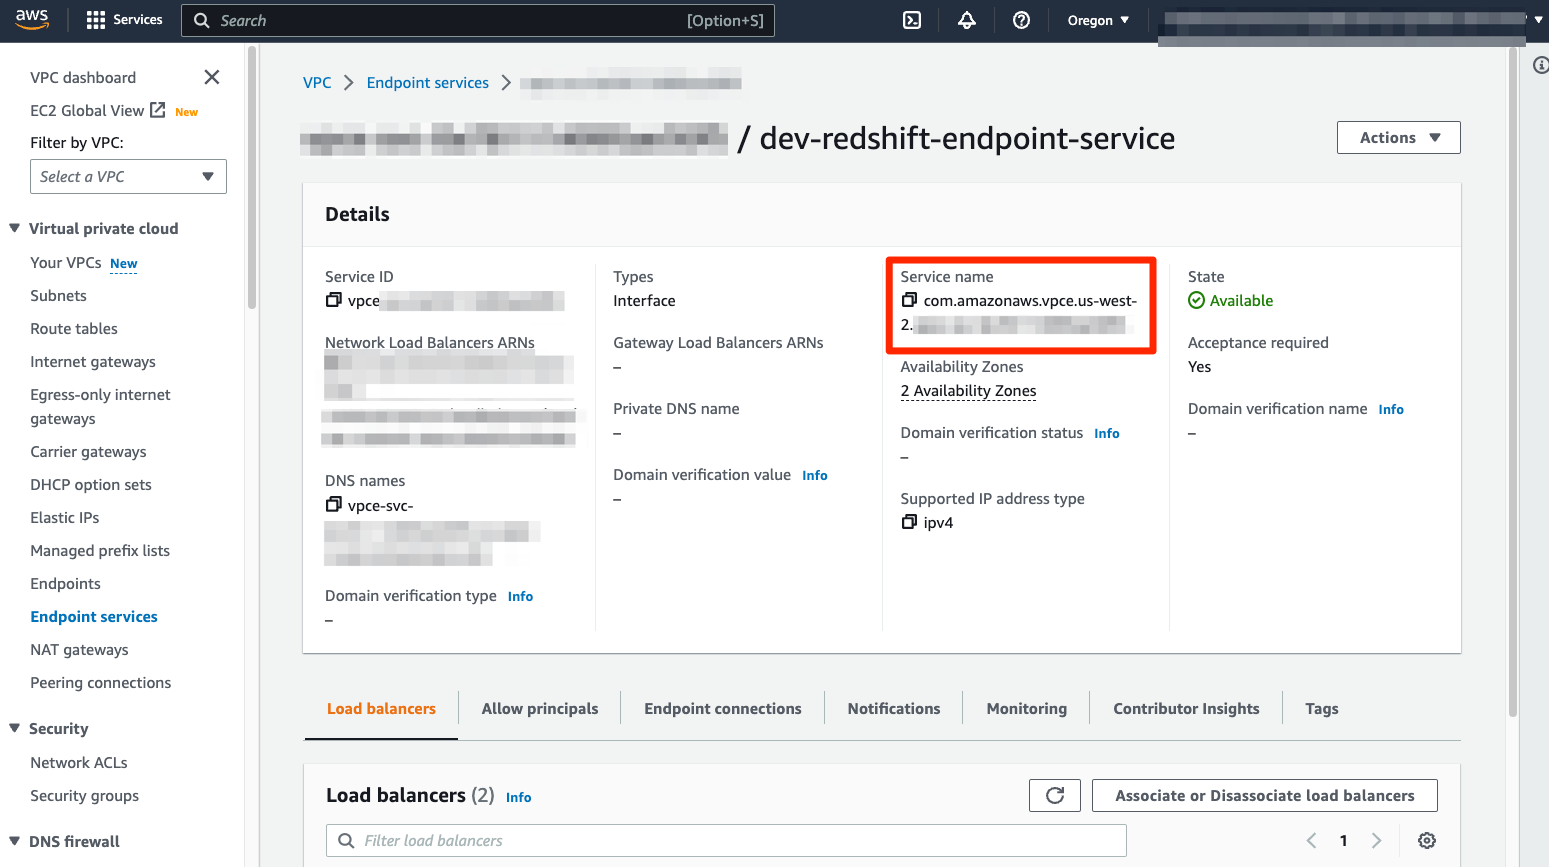This screenshot has height=867, width=1549.
Task: Open Endpoint services in sidebar
Action: tap(94, 616)
